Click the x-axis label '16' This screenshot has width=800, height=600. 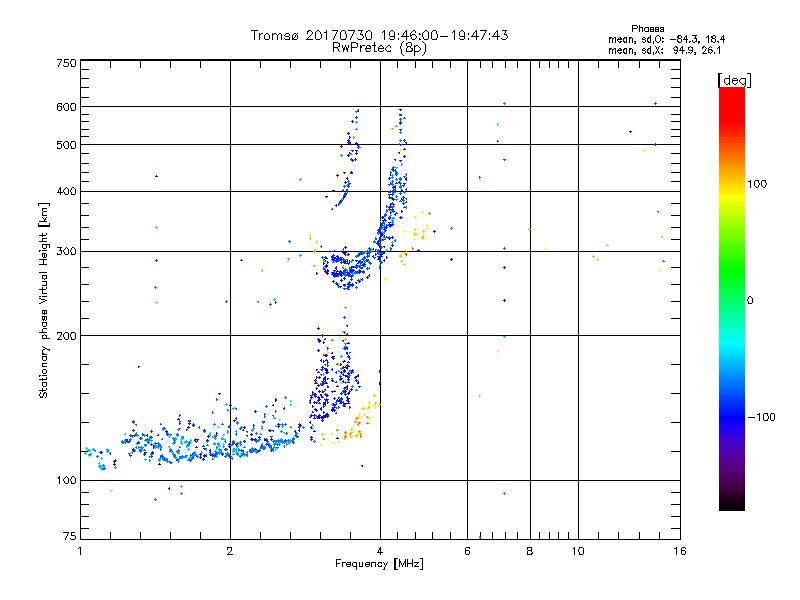pos(680,551)
